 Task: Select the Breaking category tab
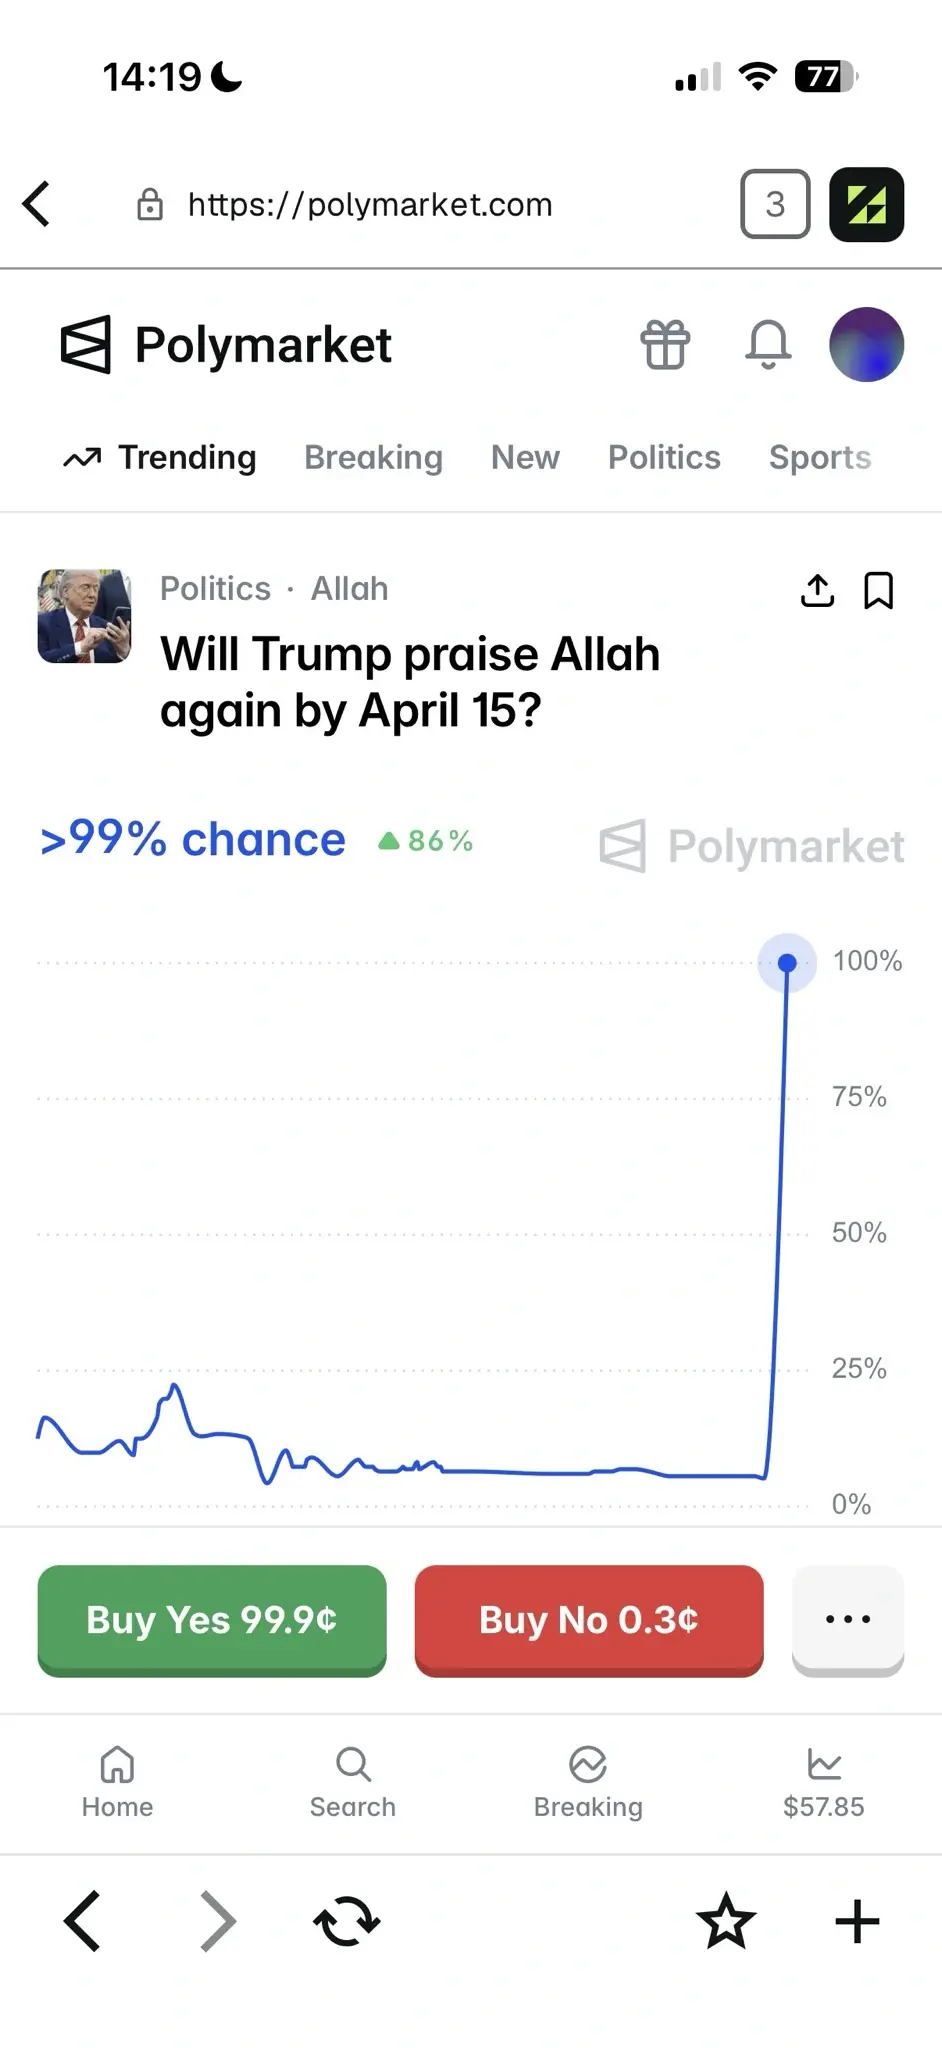coord(373,457)
